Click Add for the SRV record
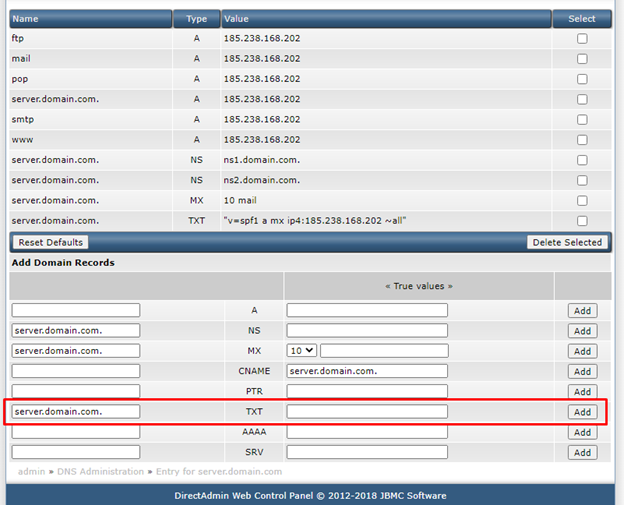The width and height of the screenshot is (624, 505). 582,452
